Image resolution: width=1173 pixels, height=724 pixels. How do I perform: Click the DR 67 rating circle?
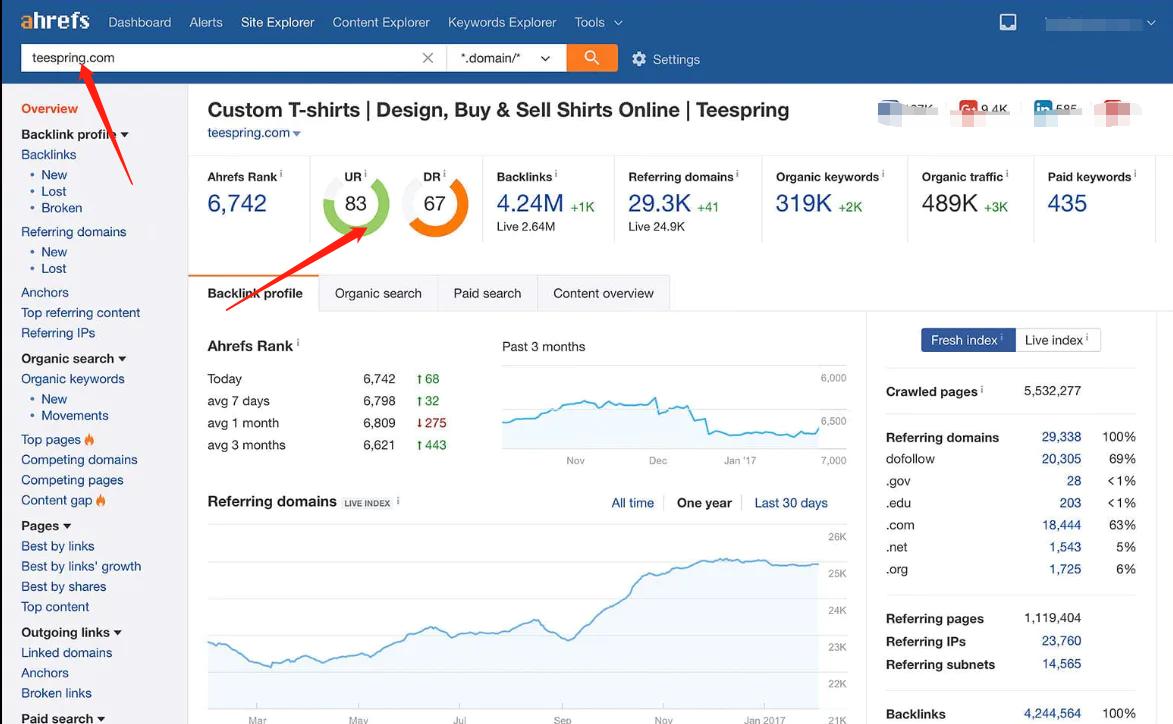click(x=434, y=204)
